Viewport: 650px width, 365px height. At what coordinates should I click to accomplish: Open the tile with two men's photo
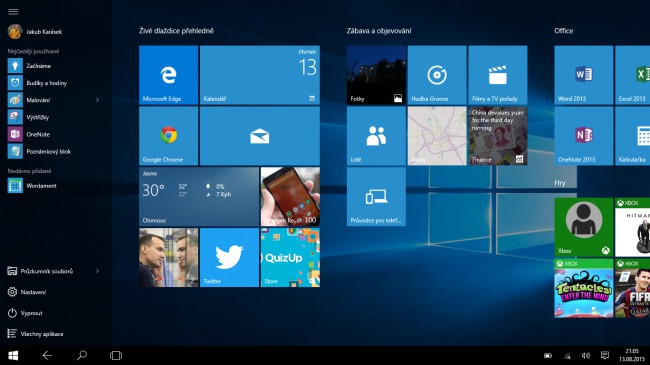[x=168, y=258]
